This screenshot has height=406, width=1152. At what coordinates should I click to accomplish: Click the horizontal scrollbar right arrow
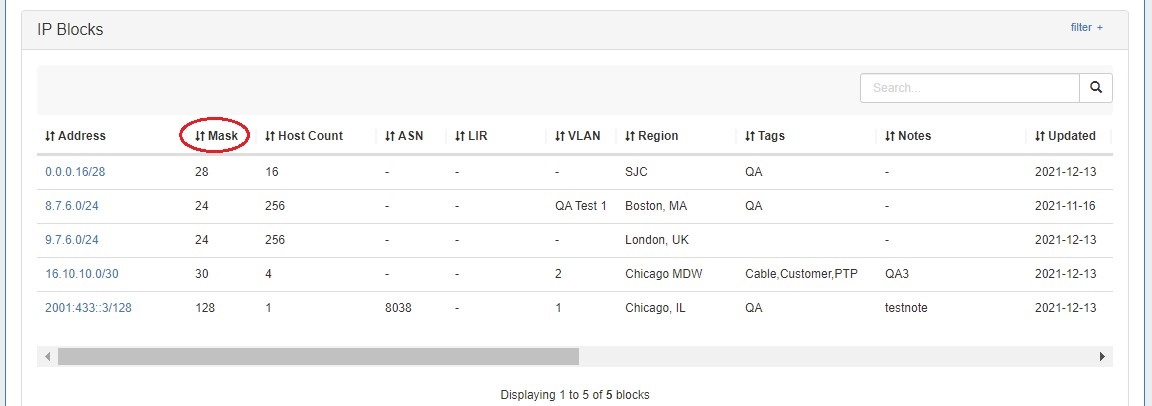pyautogui.click(x=1102, y=356)
